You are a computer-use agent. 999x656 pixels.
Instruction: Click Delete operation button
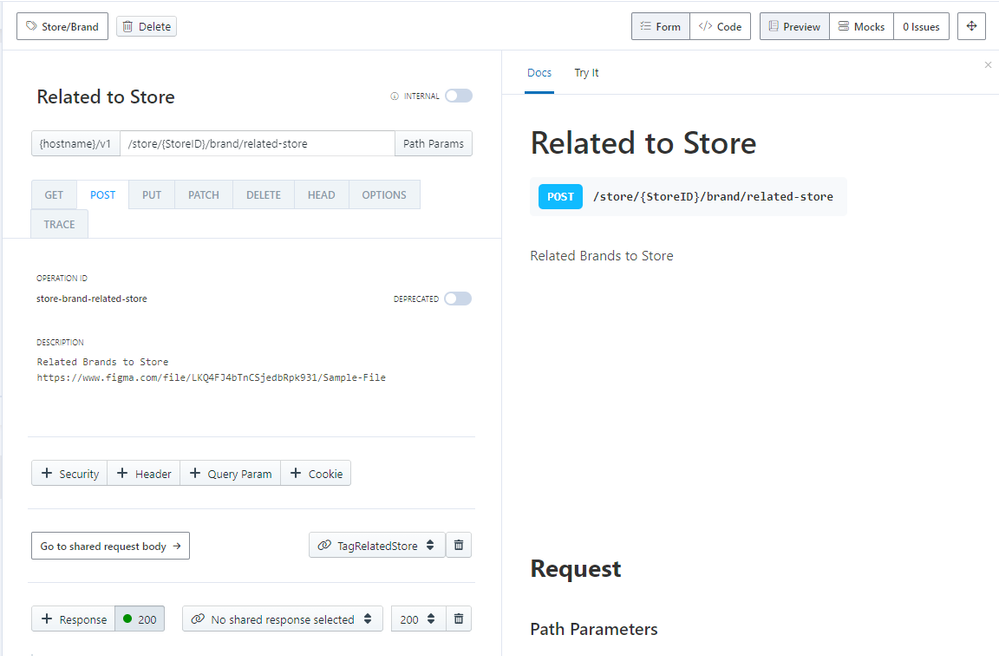click(146, 27)
